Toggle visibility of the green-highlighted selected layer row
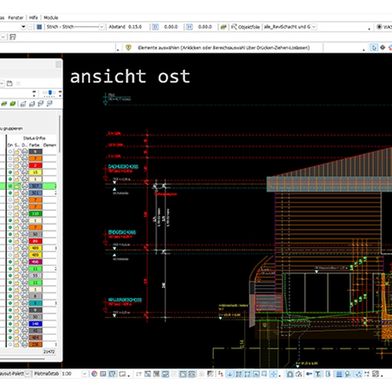The image size is (392, 392). (10, 186)
